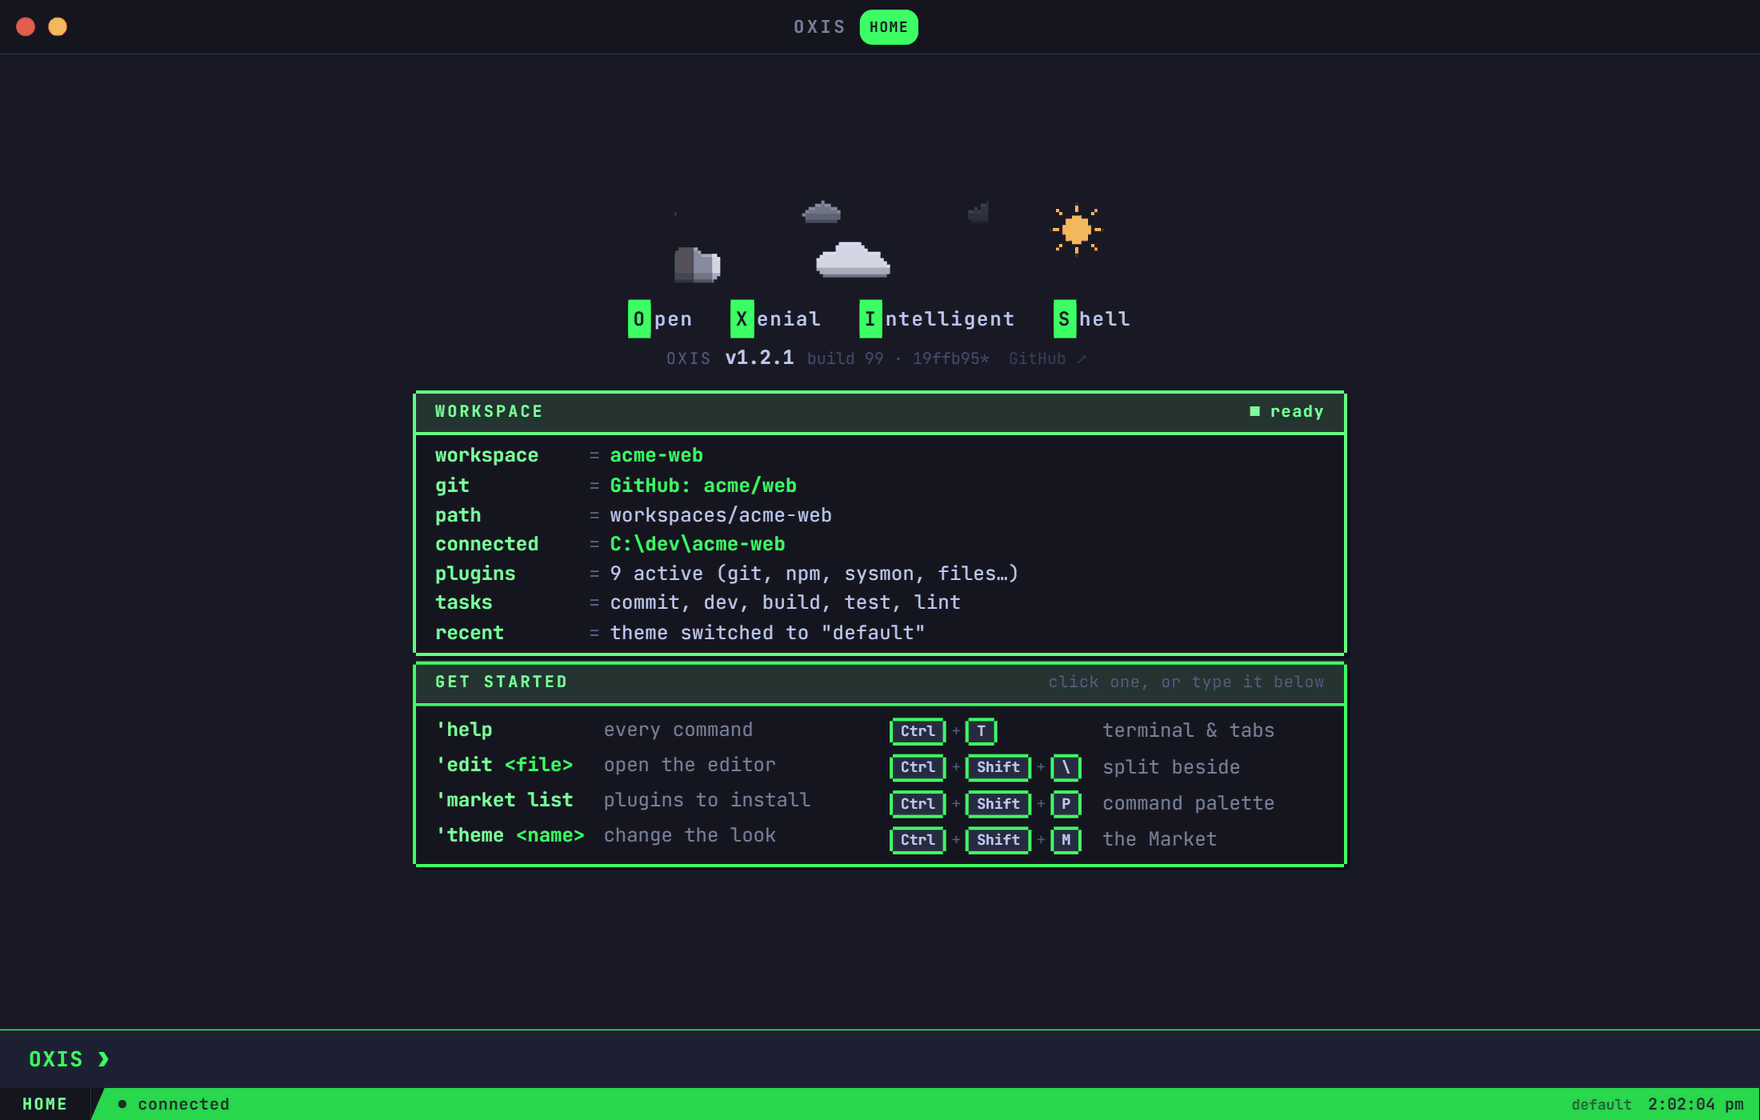The image size is (1760, 1120).
Task: Click the red window close button
Action: pyautogui.click(x=26, y=27)
